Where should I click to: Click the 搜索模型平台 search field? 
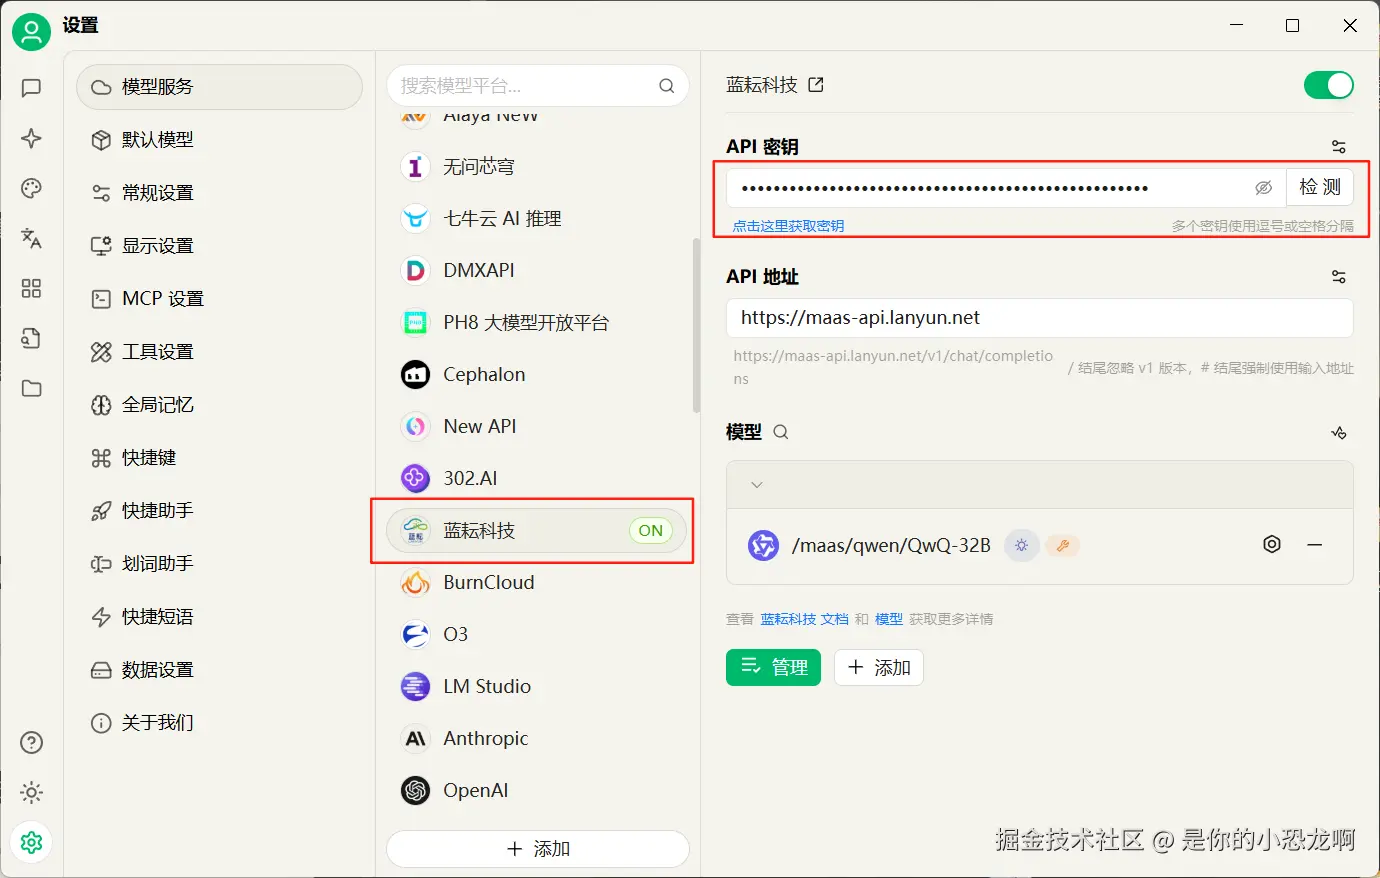(538, 86)
